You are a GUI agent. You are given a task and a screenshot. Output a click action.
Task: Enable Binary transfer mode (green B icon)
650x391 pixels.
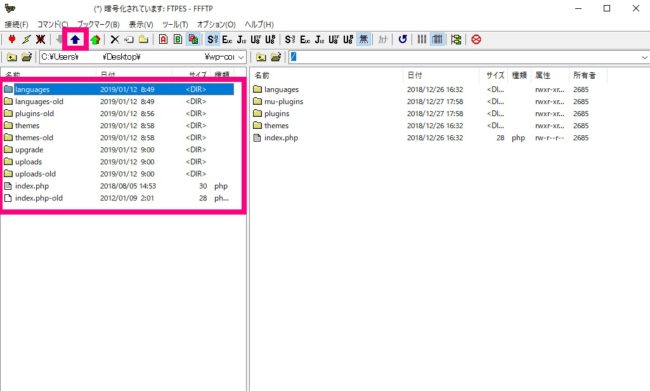click(178, 39)
